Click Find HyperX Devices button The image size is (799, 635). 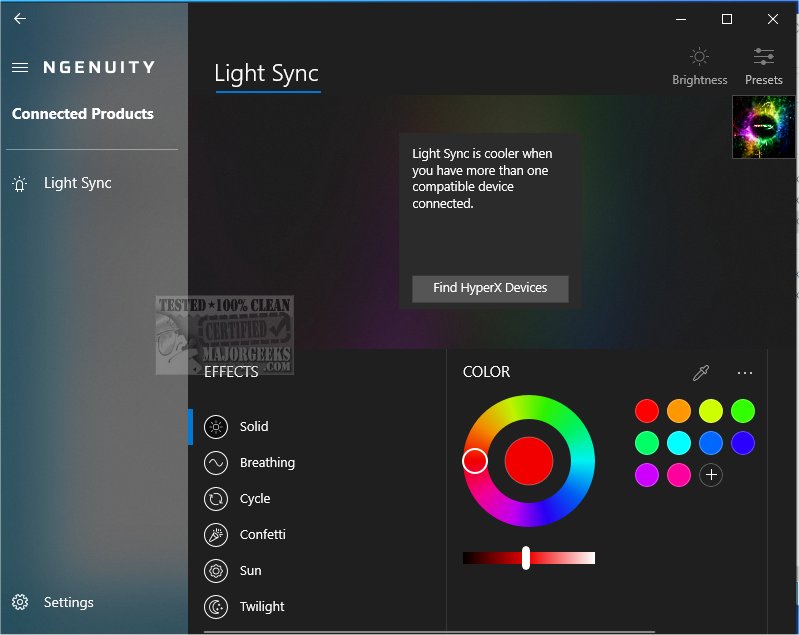coord(490,288)
